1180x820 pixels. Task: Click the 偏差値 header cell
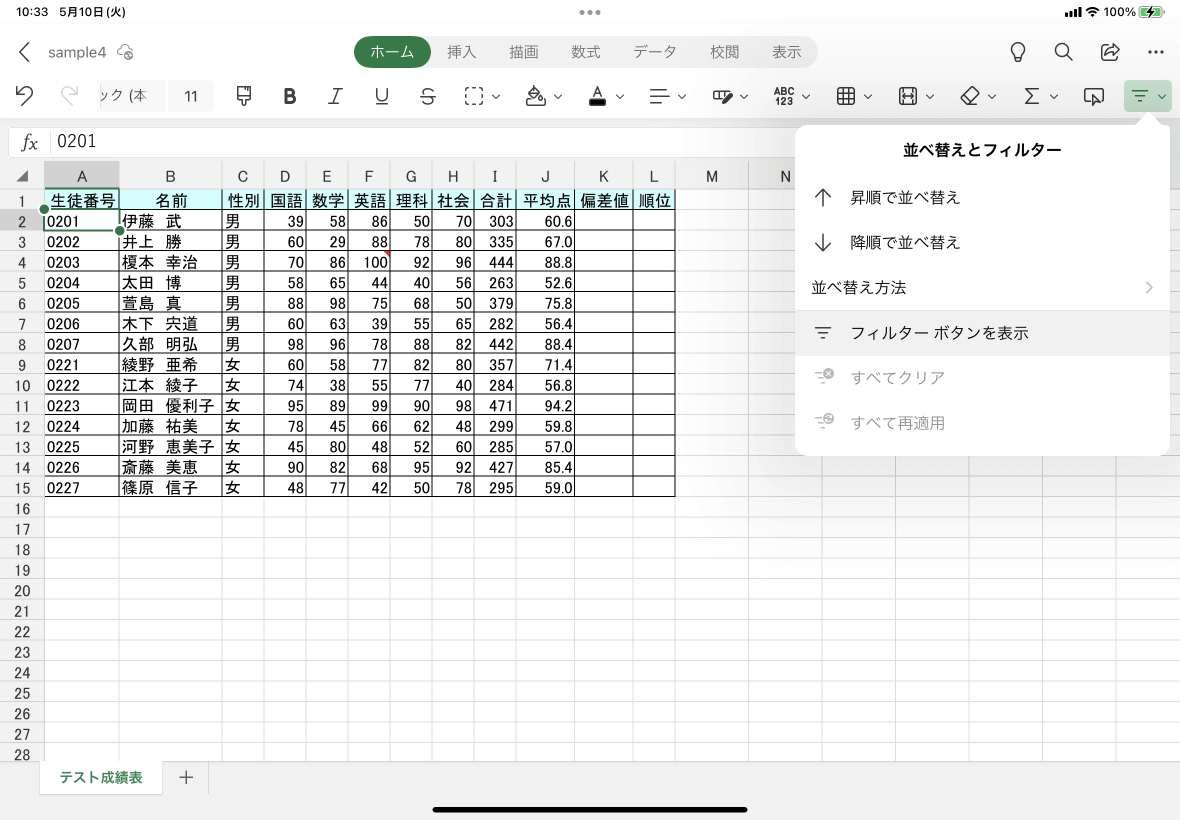pyautogui.click(x=604, y=200)
